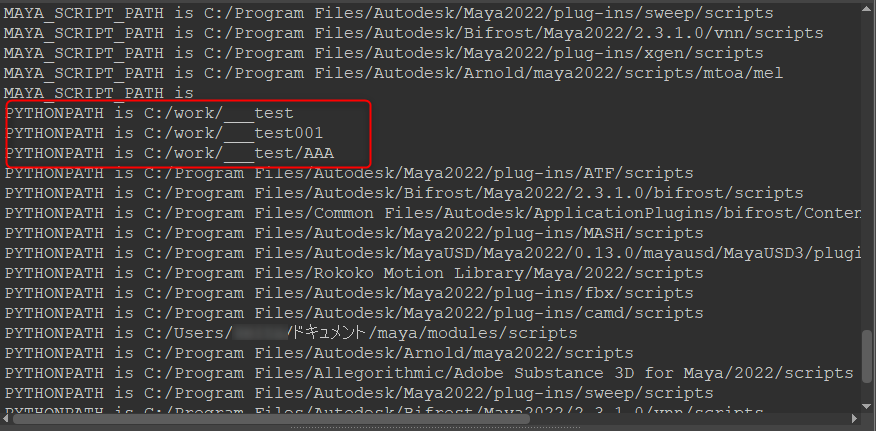
Task: Click the dotted splitter handle below output
Action: [438, 428]
